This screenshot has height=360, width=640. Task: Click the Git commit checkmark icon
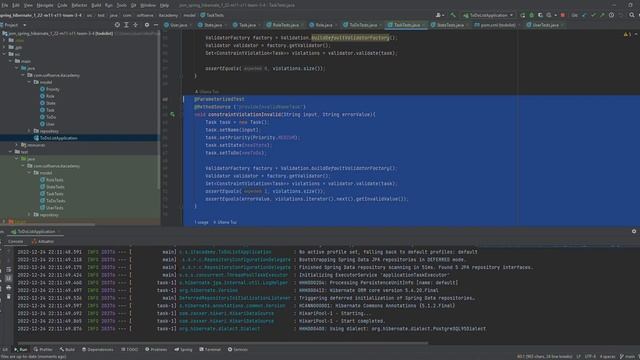[593, 15]
